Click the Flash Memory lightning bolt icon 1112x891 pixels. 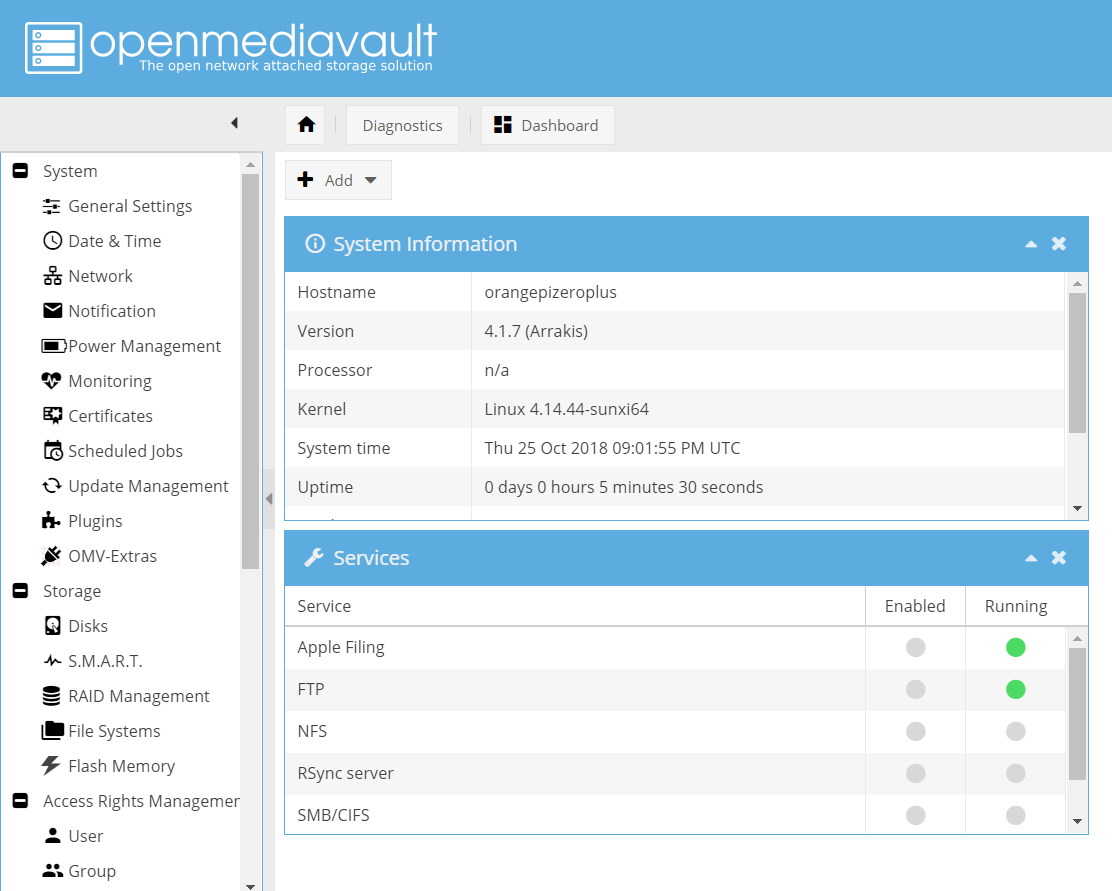tap(51, 765)
